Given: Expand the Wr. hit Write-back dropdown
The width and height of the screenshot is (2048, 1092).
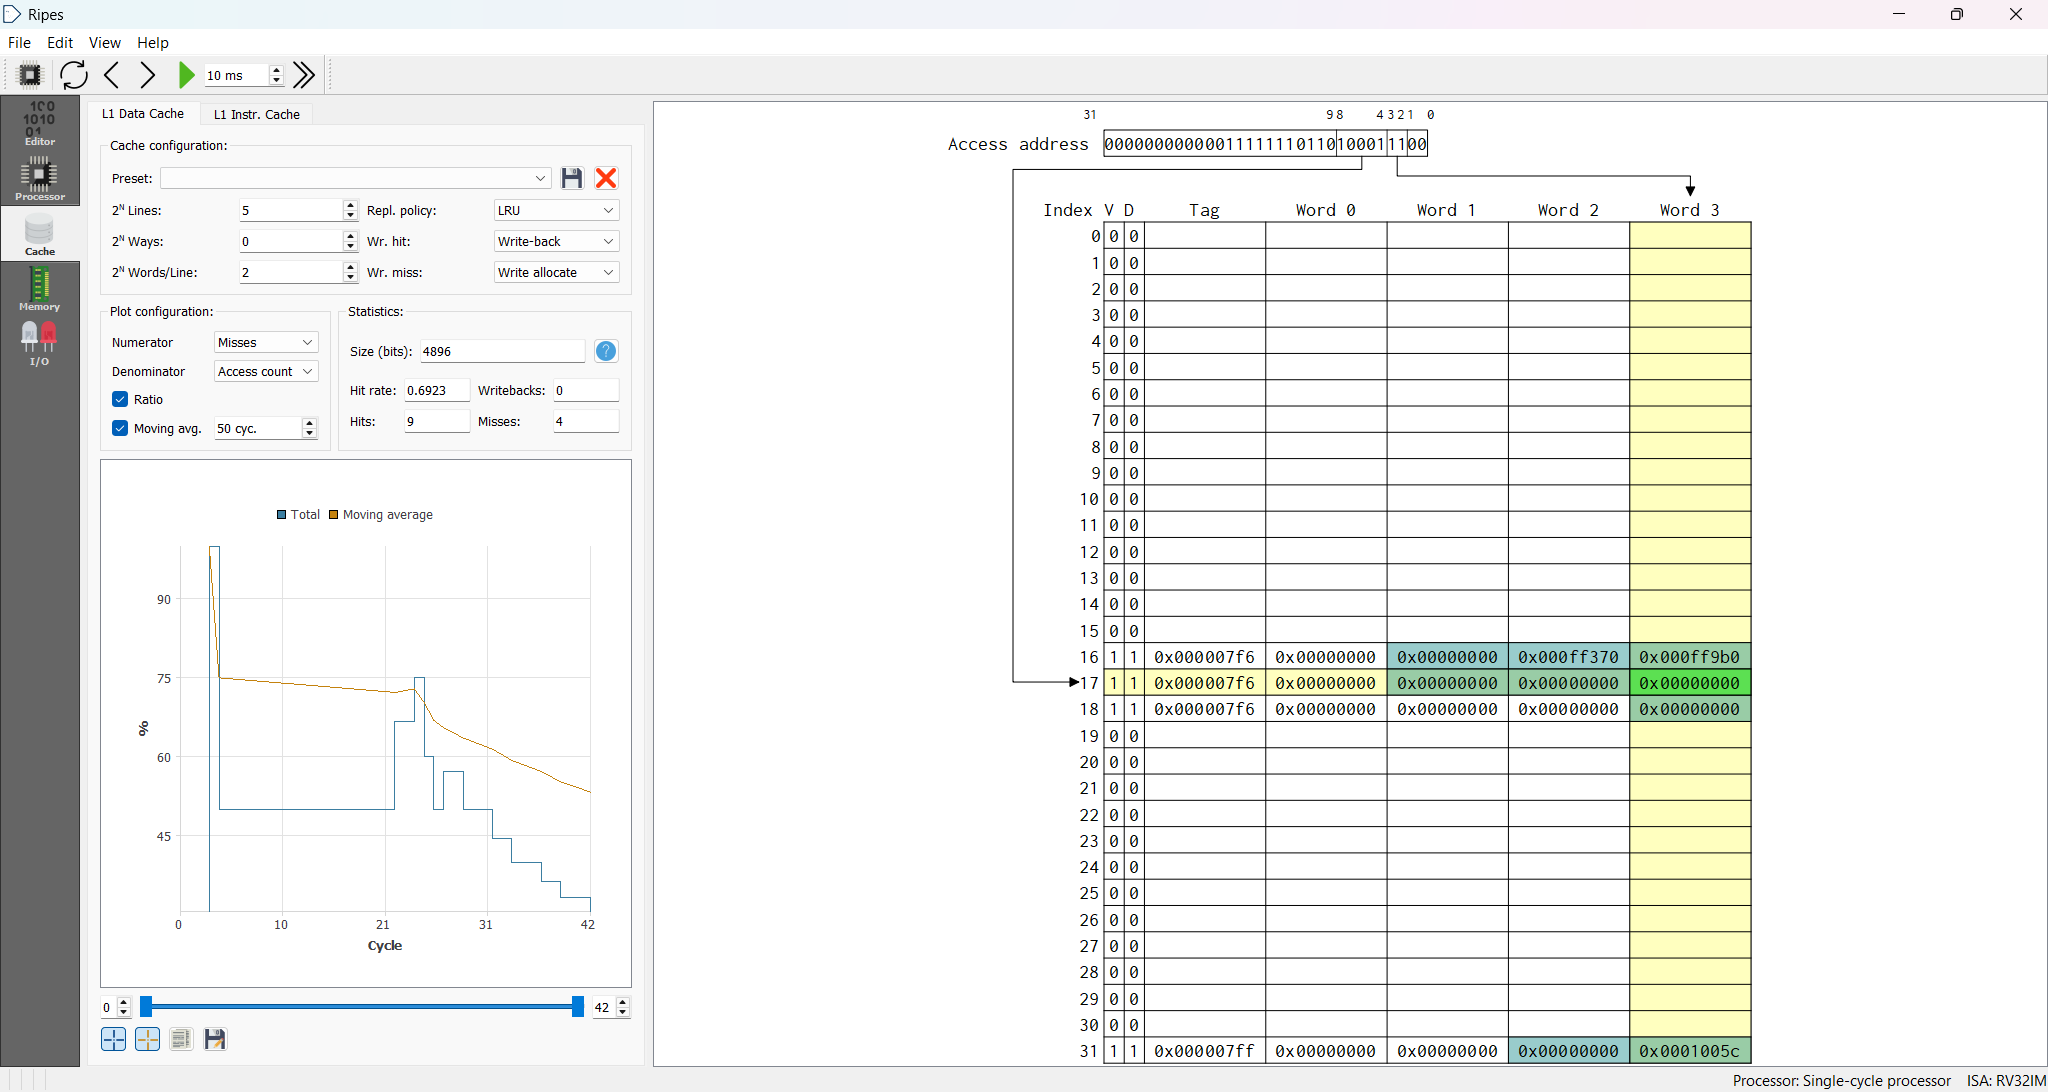Looking at the screenshot, I should 556,241.
